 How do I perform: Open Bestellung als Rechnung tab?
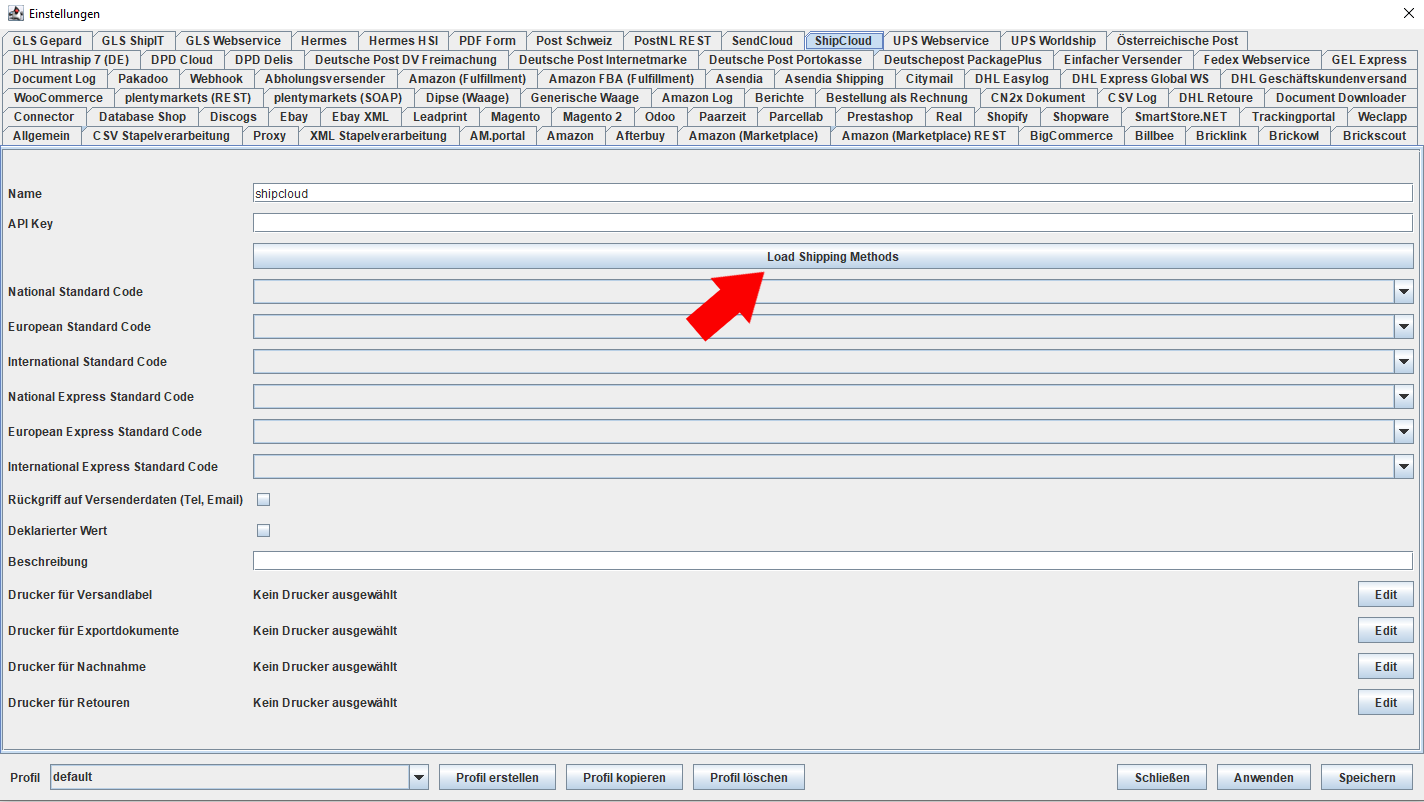(x=897, y=98)
